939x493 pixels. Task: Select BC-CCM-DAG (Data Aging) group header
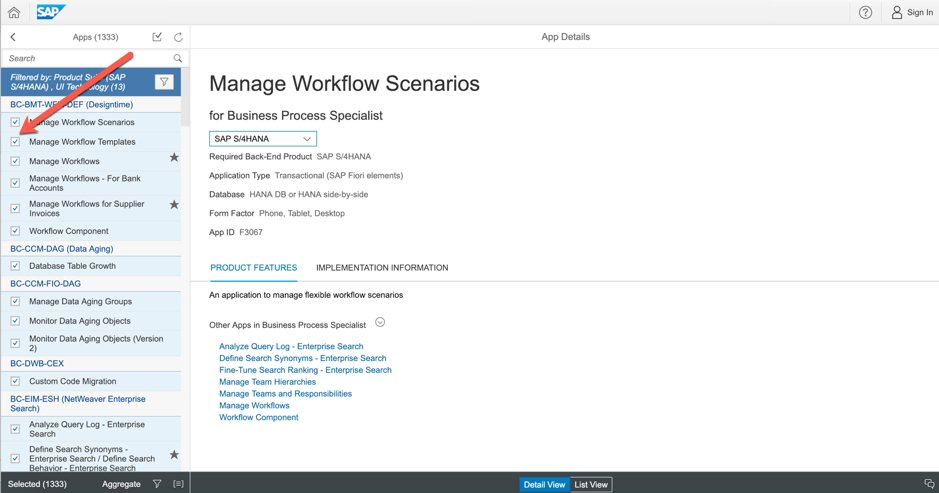[x=91, y=249]
